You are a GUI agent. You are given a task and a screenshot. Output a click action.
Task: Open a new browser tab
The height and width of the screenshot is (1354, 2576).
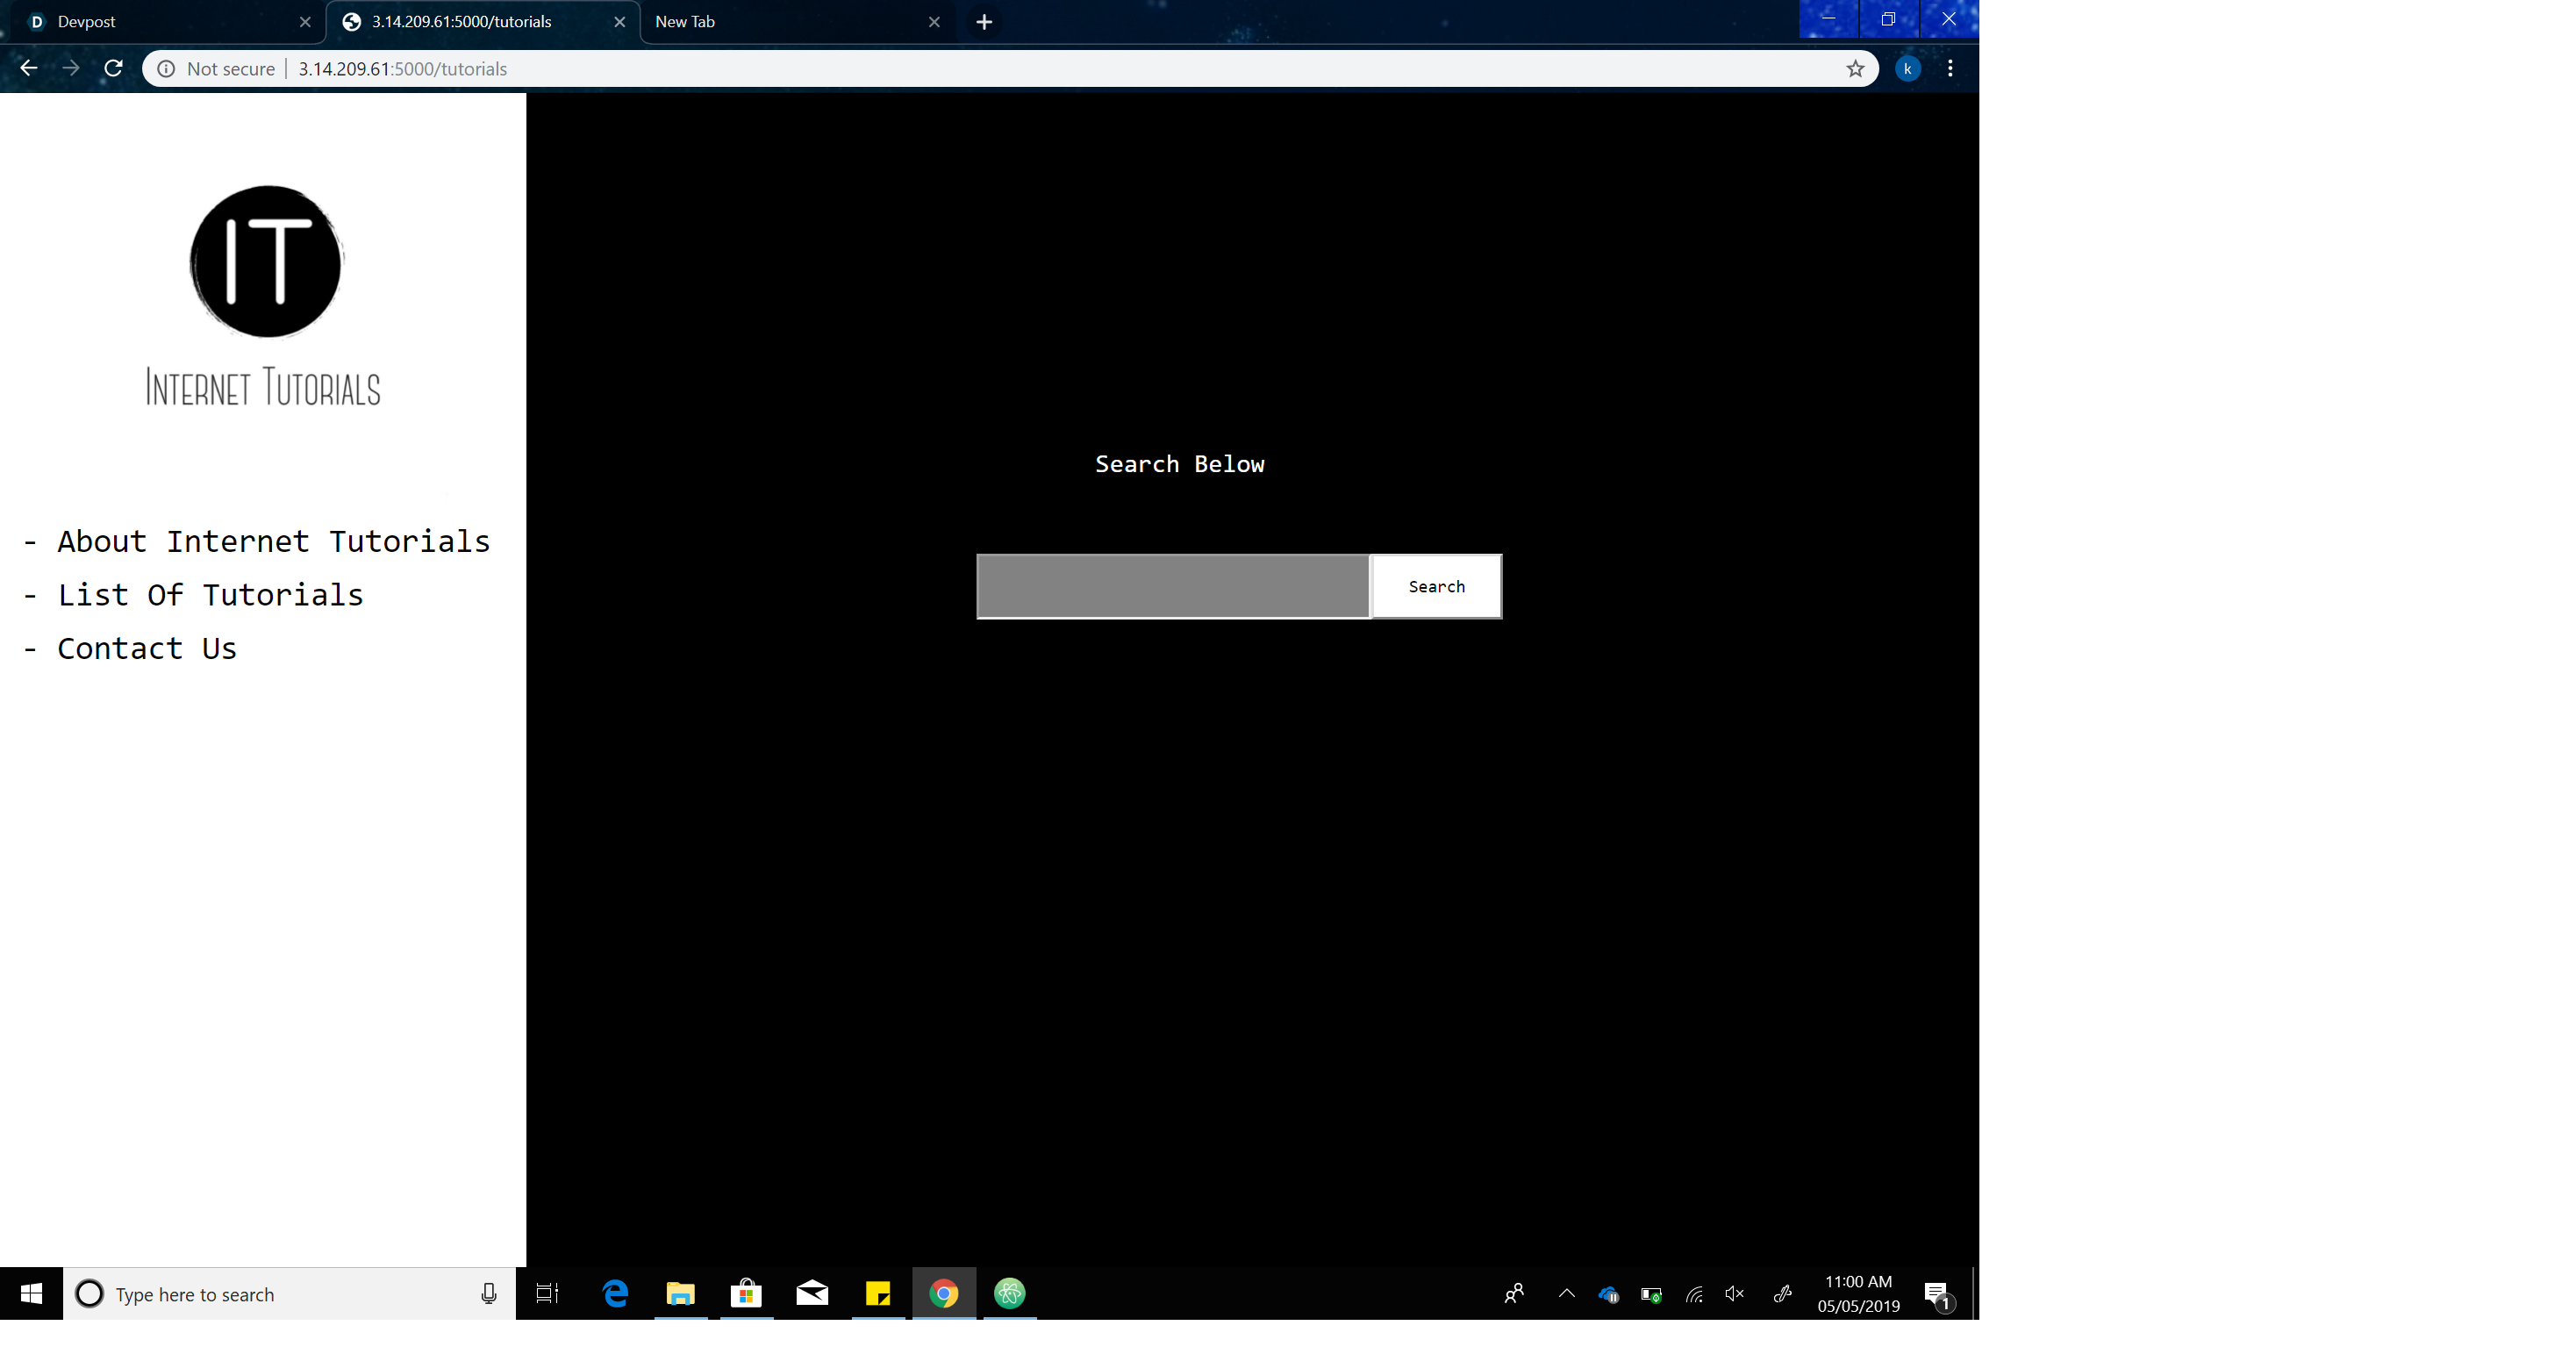[984, 22]
